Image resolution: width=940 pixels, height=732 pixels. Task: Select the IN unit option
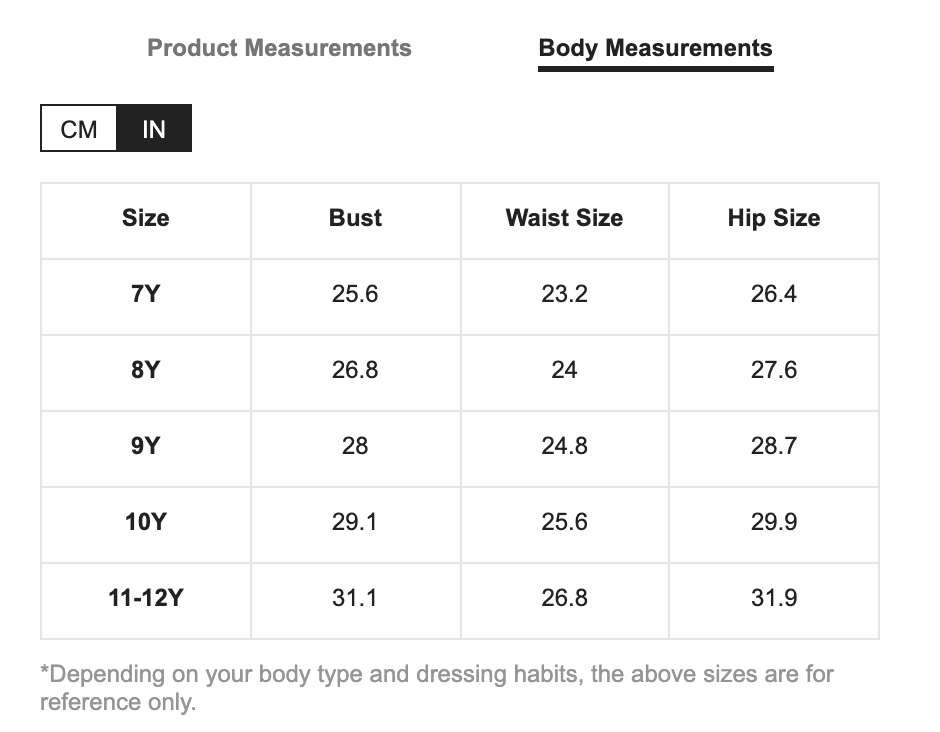(154, 129)
